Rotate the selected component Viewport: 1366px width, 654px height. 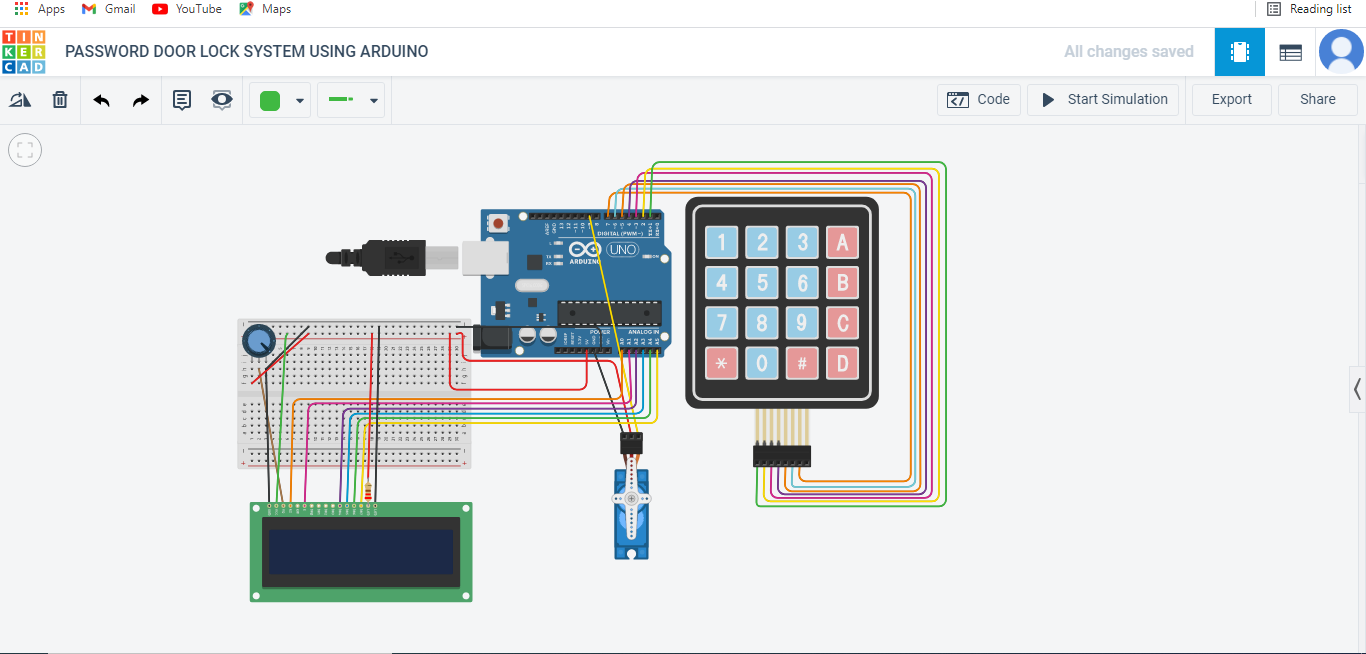20,100
